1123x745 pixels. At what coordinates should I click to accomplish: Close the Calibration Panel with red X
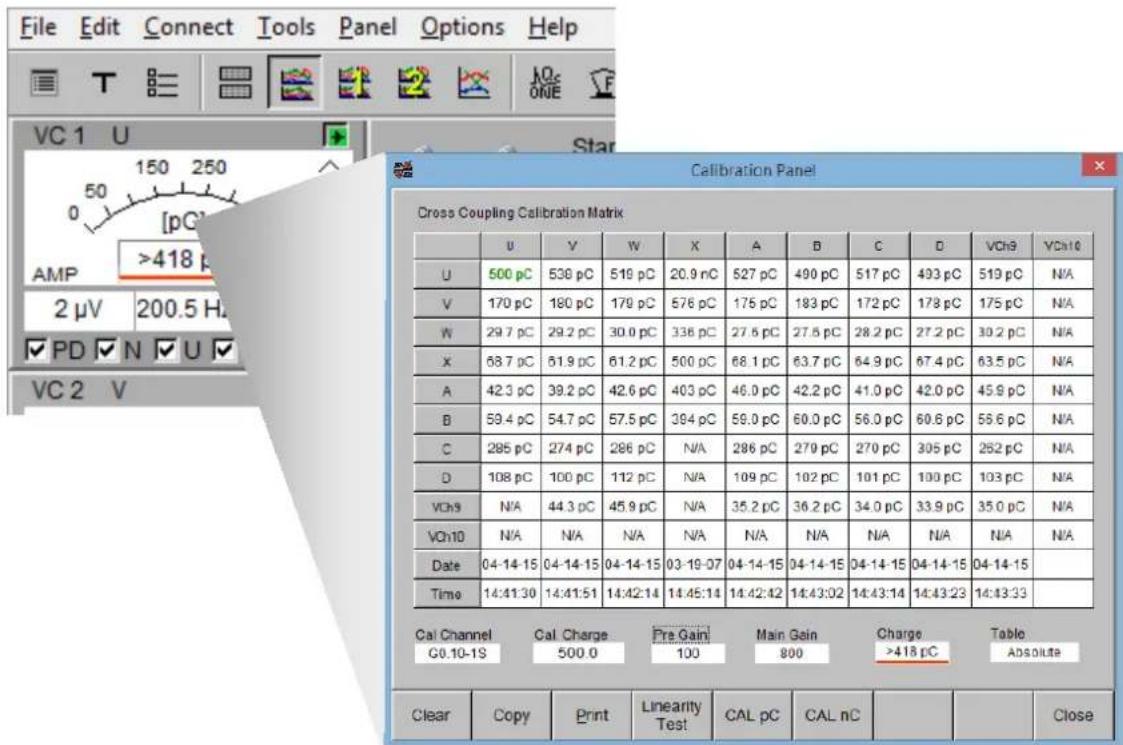(1099, 166)
